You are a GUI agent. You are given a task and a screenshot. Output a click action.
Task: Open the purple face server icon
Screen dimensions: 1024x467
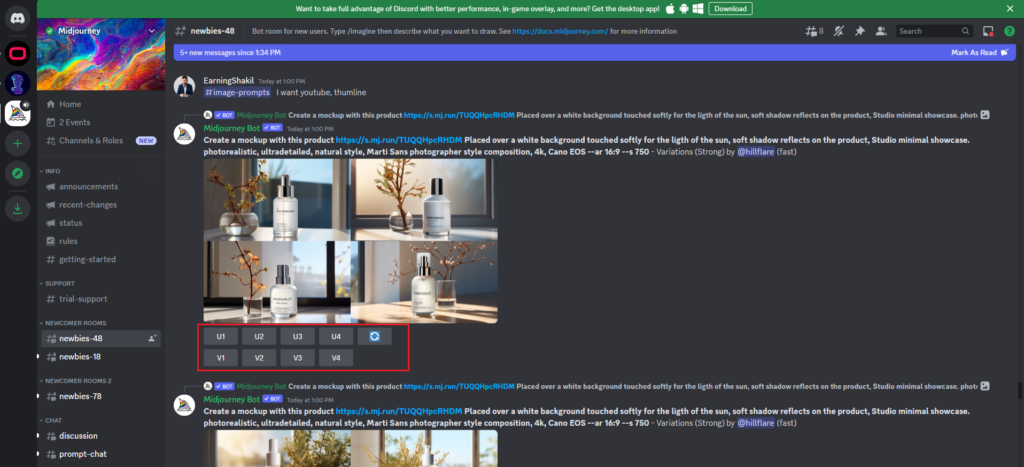tap(18, 84)
